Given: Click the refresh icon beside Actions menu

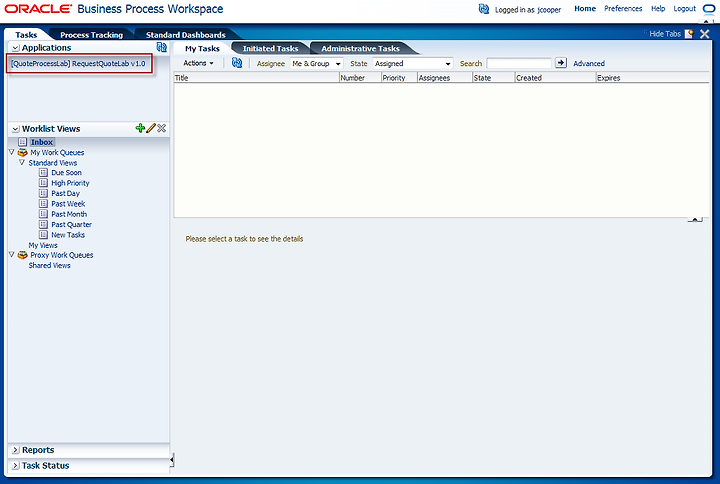Looking at the screenshot, I should click(237, 63).
